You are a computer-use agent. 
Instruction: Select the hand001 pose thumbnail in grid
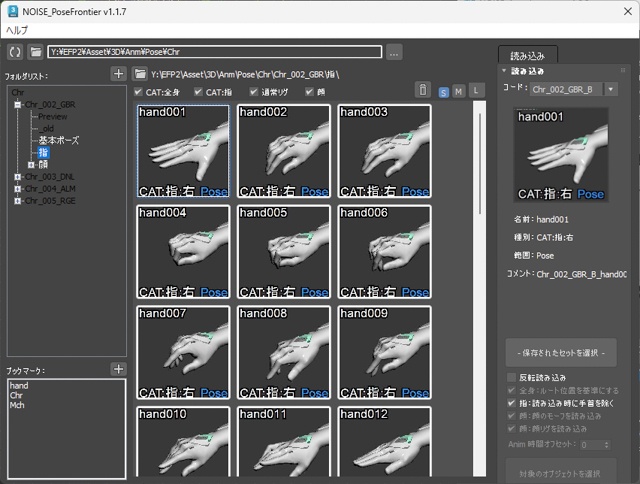coord(183,151)
